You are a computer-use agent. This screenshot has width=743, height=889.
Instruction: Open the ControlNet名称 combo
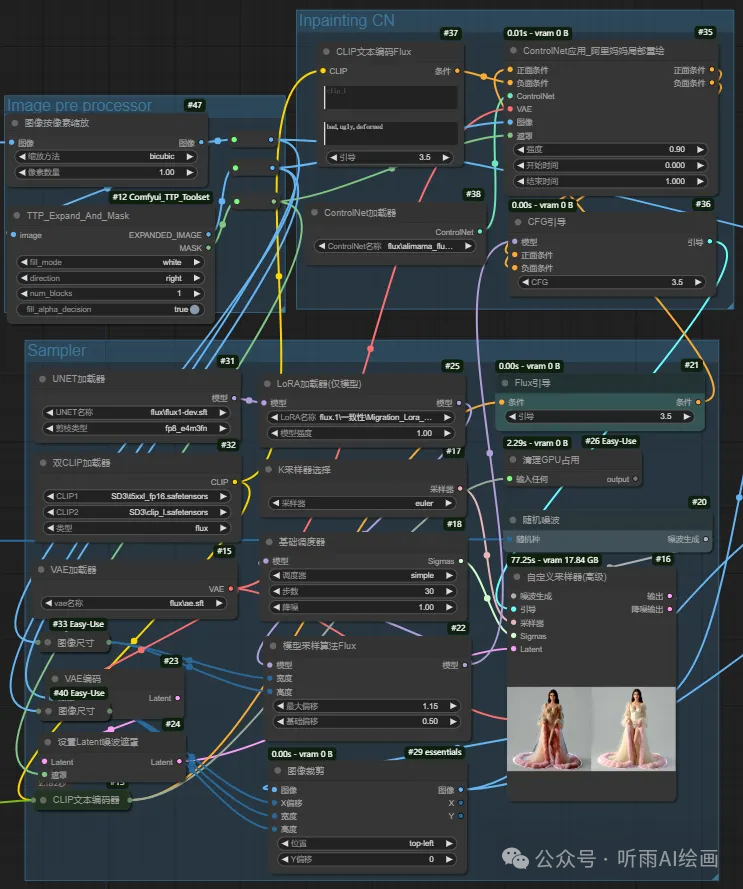click(395, 246)
